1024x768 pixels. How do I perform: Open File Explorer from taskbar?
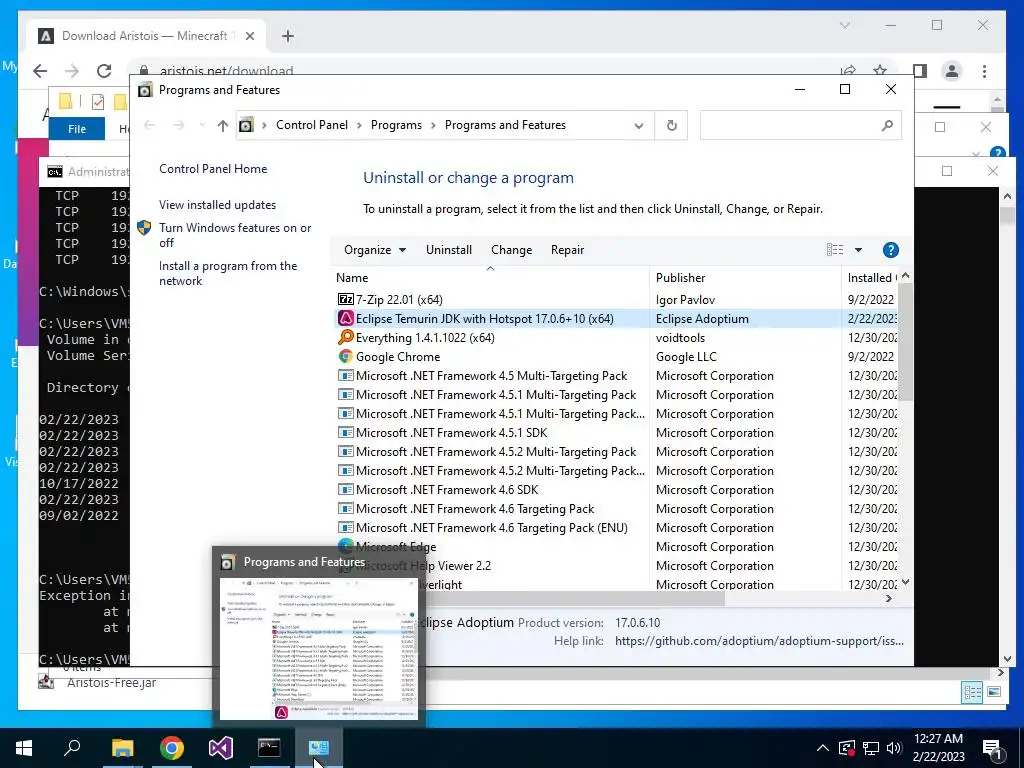click(x=122, y=748)
